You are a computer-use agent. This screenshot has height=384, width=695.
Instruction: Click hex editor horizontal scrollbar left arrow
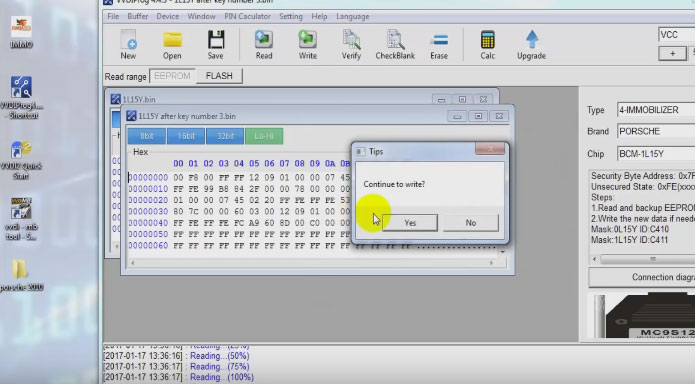click(x=132, y=263)
